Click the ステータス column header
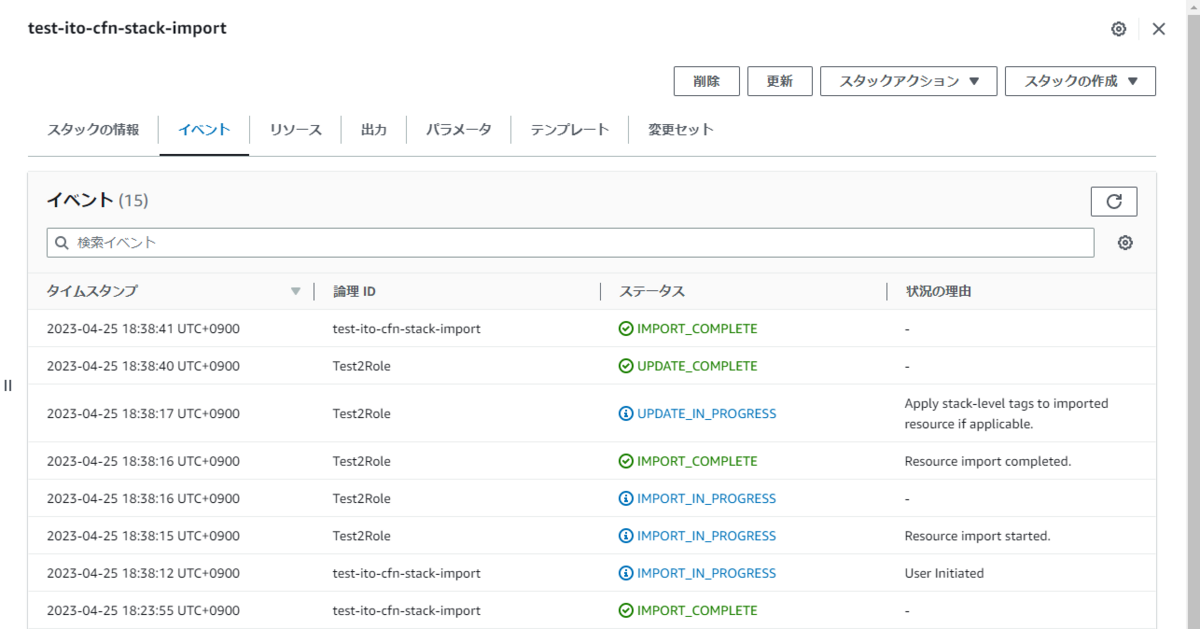 pos(652,291)
